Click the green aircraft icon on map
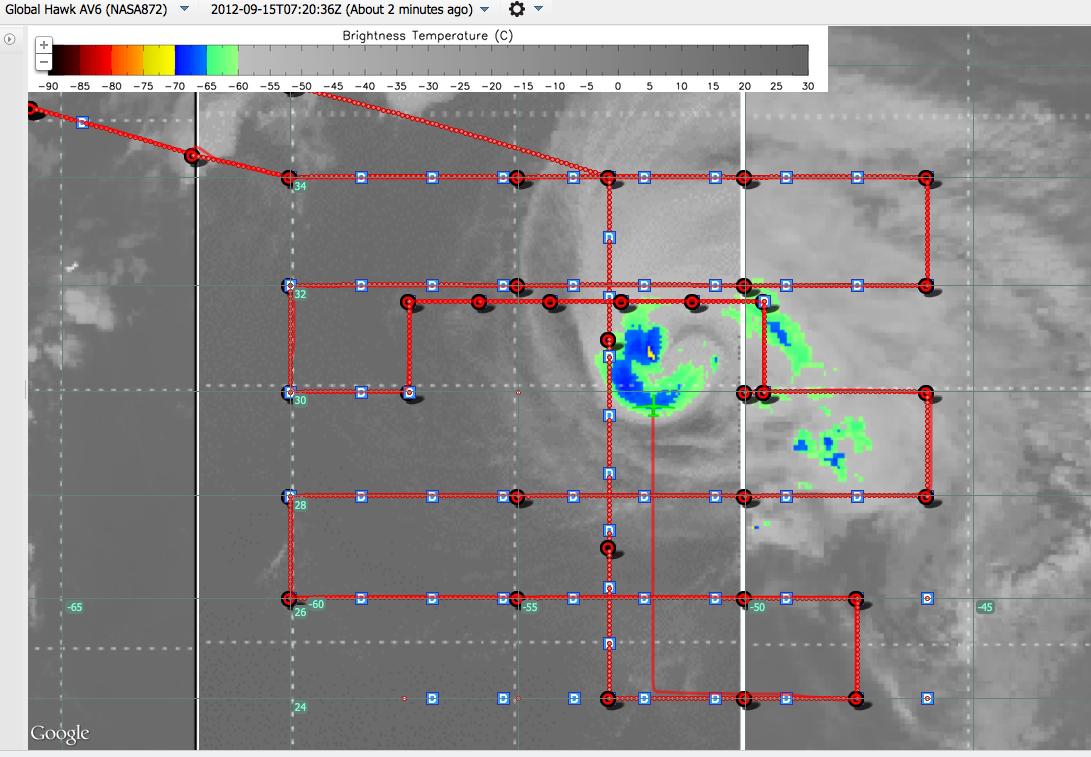Image resolution: width=1091 pixels, height=757 pixels. pyautogui.click(x=653, y=406)
